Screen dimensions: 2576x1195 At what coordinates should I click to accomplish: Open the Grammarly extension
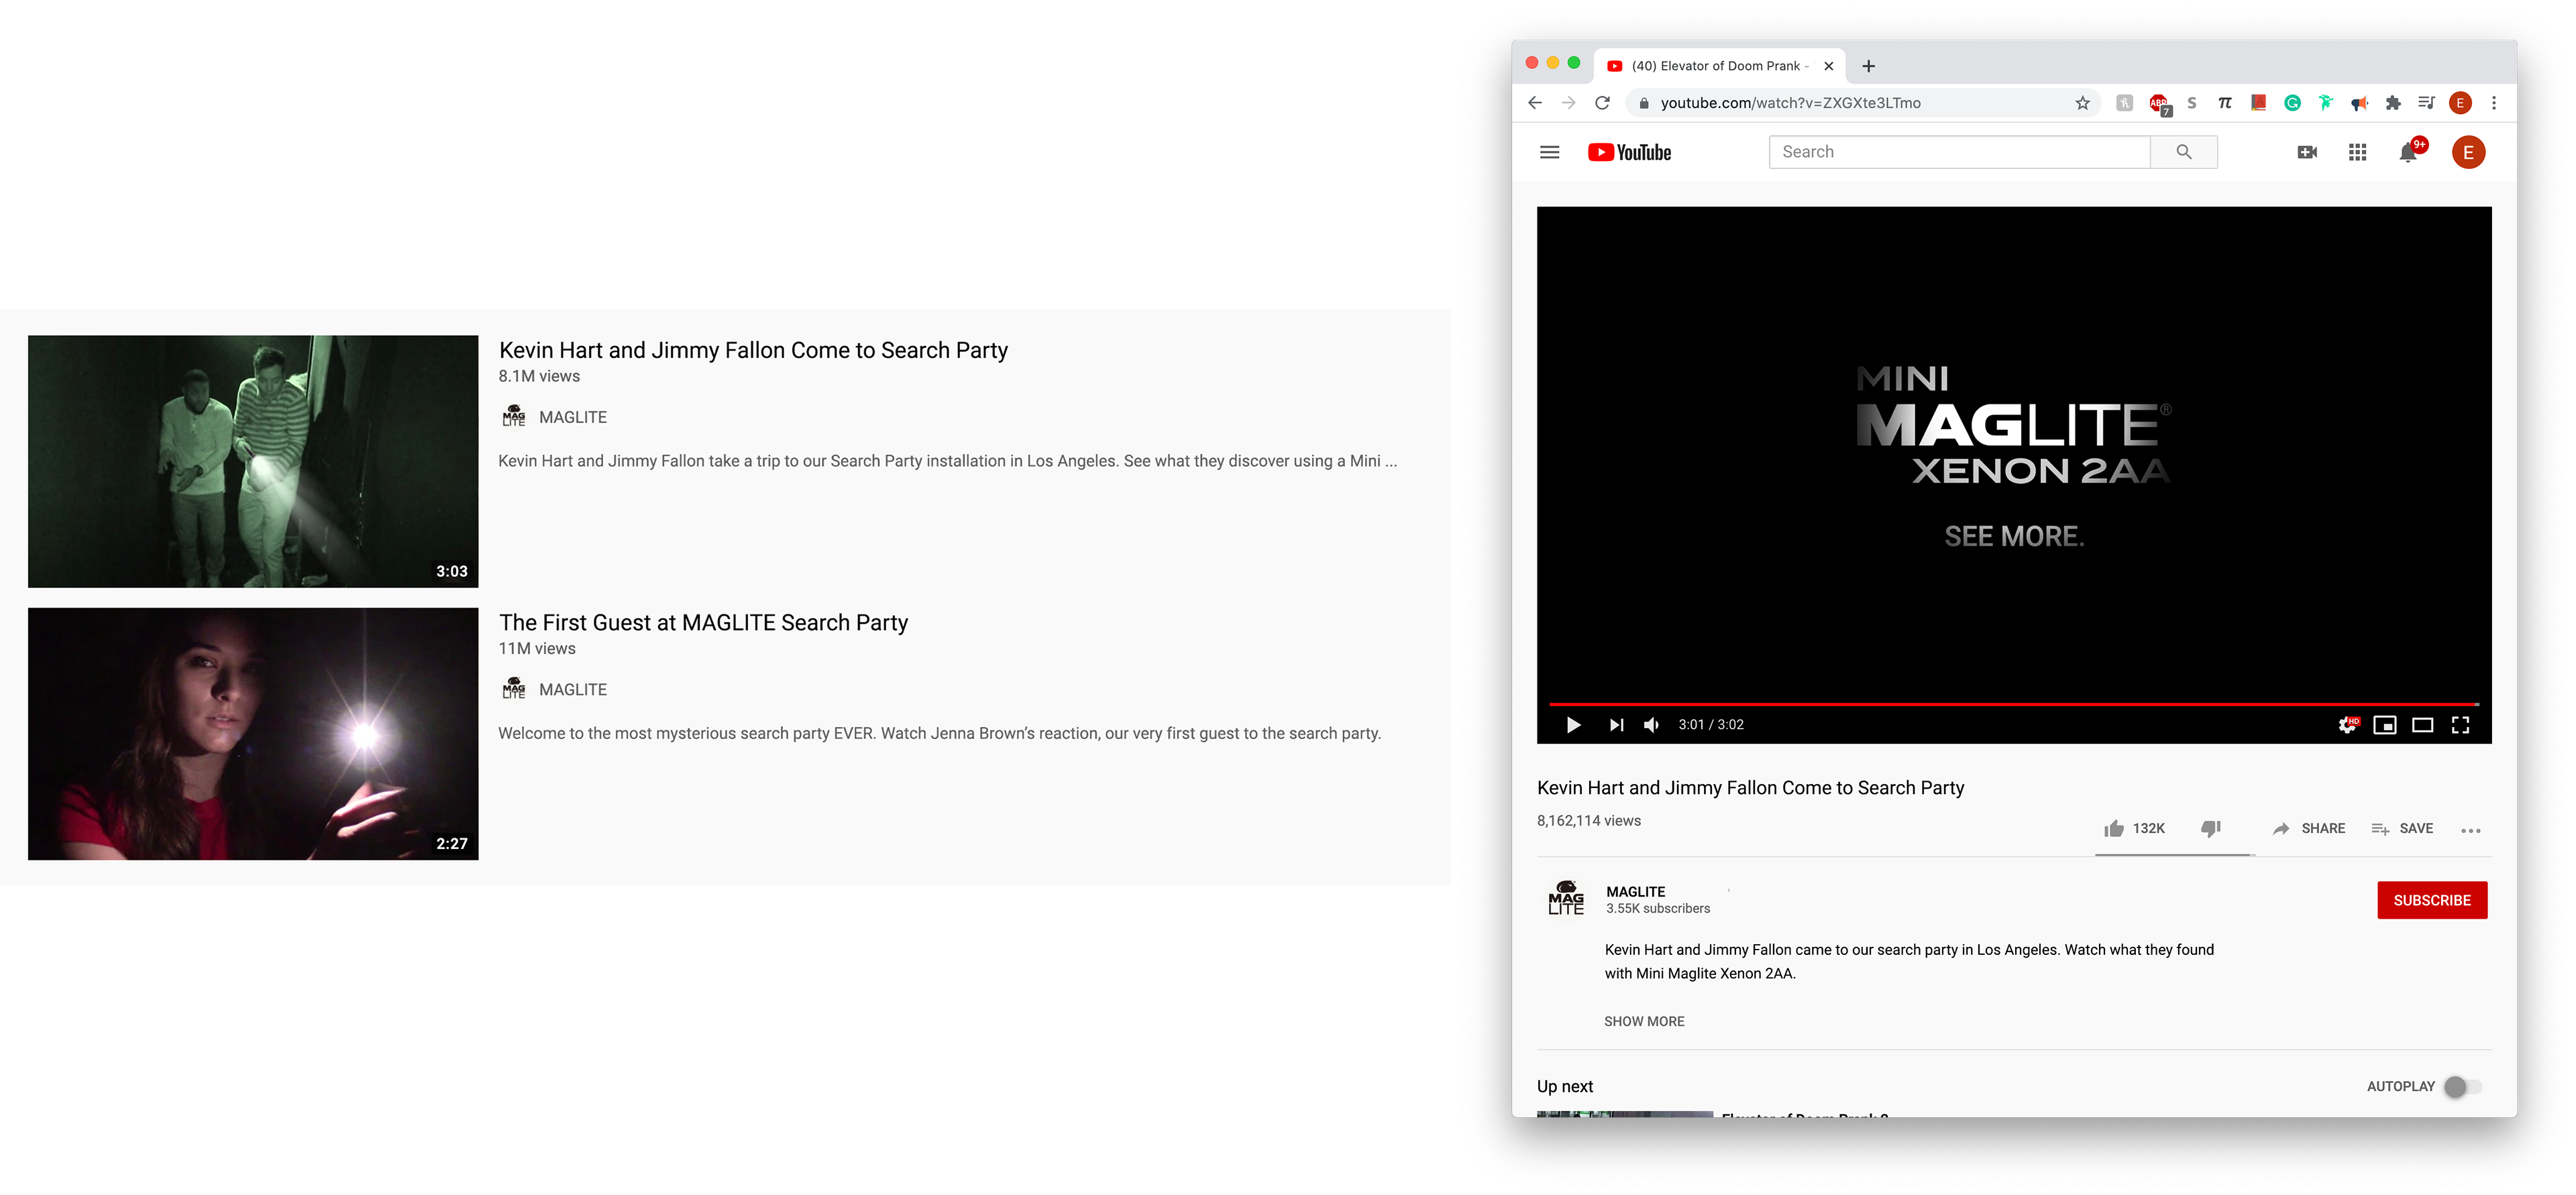(x=2292, y=103)
